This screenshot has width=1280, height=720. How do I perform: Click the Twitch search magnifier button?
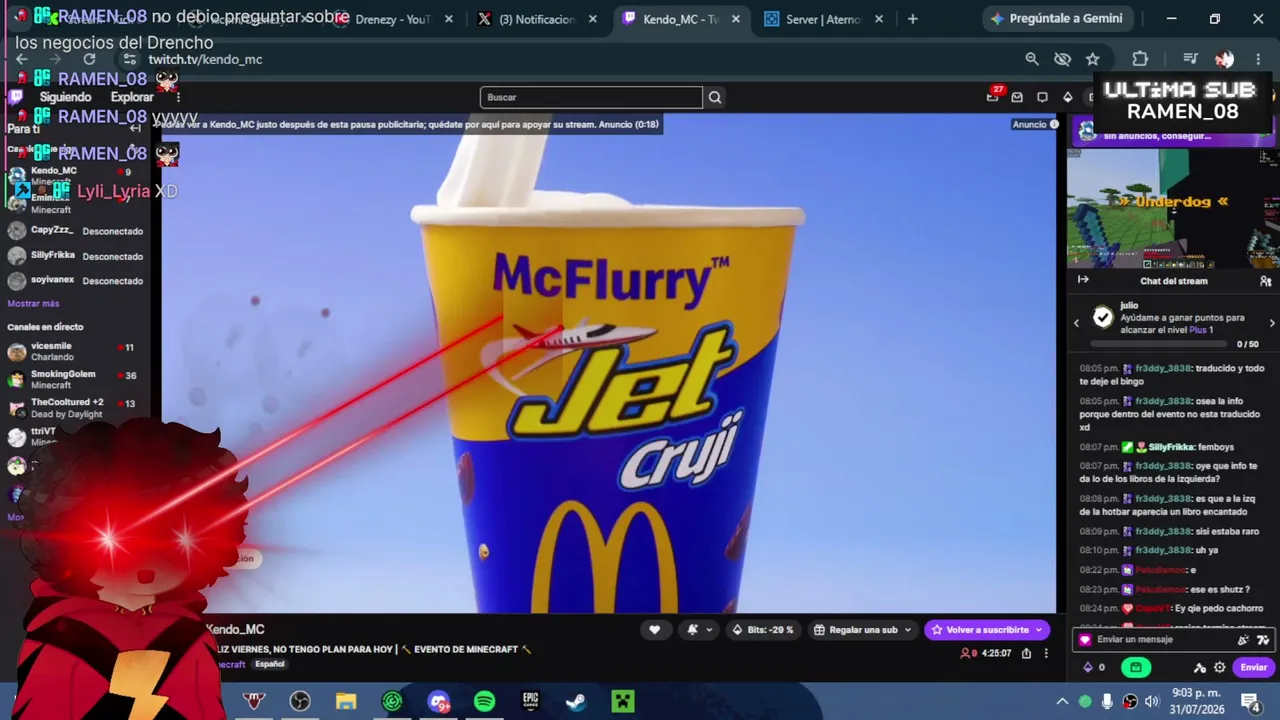[715, 97]
